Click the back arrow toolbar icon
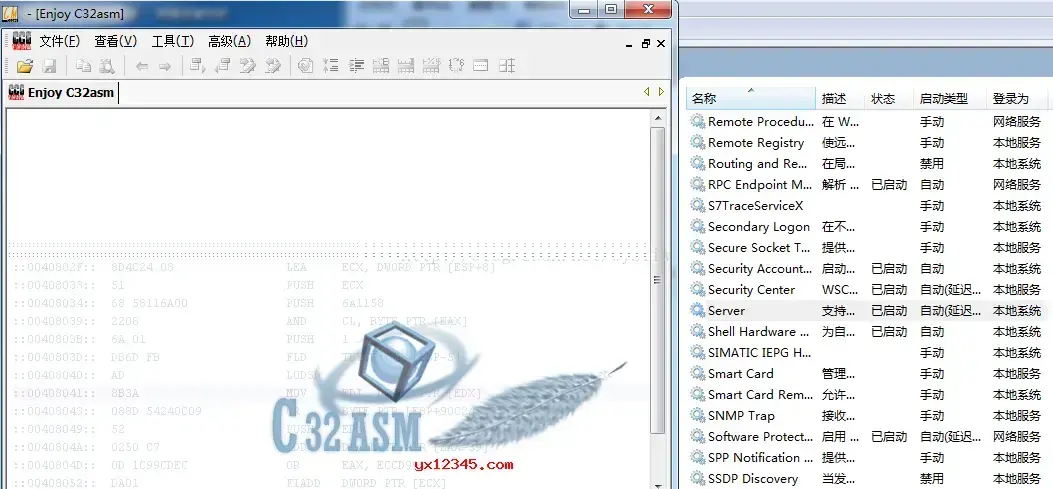Image resolution: width=1053 pixels, height=489 pixels. 142,66
